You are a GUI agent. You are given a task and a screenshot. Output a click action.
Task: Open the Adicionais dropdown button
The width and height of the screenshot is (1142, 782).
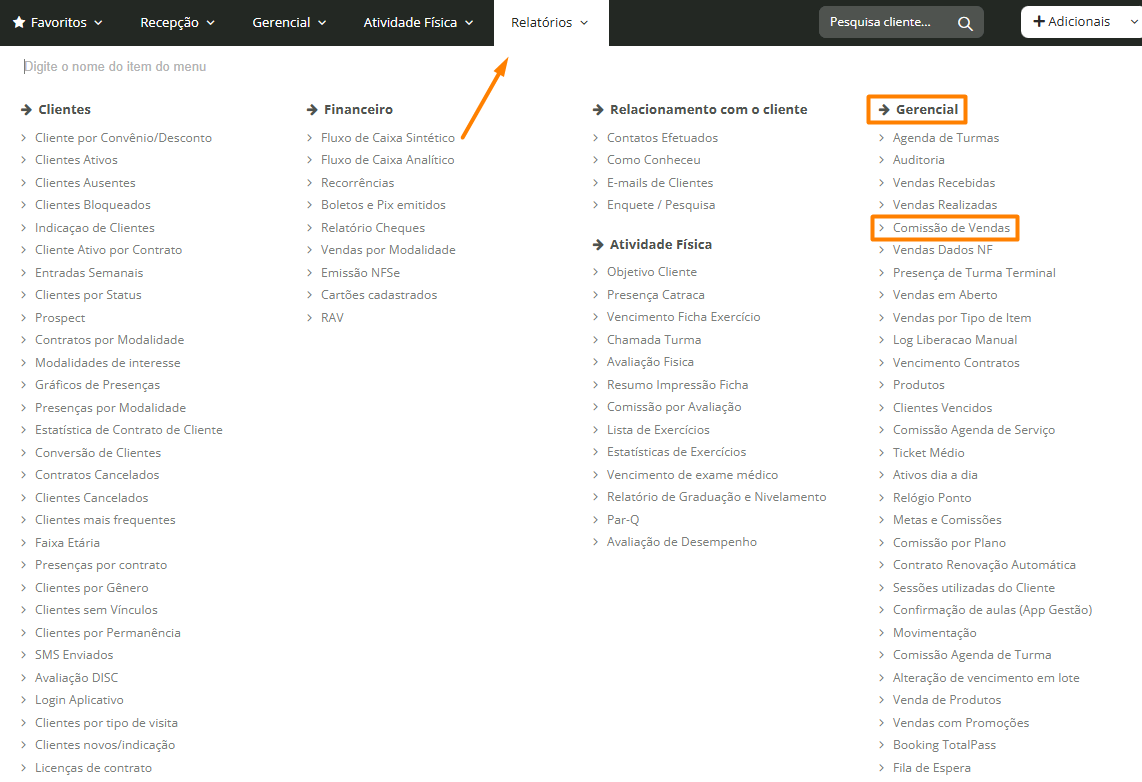click(x=1082, y=22)
